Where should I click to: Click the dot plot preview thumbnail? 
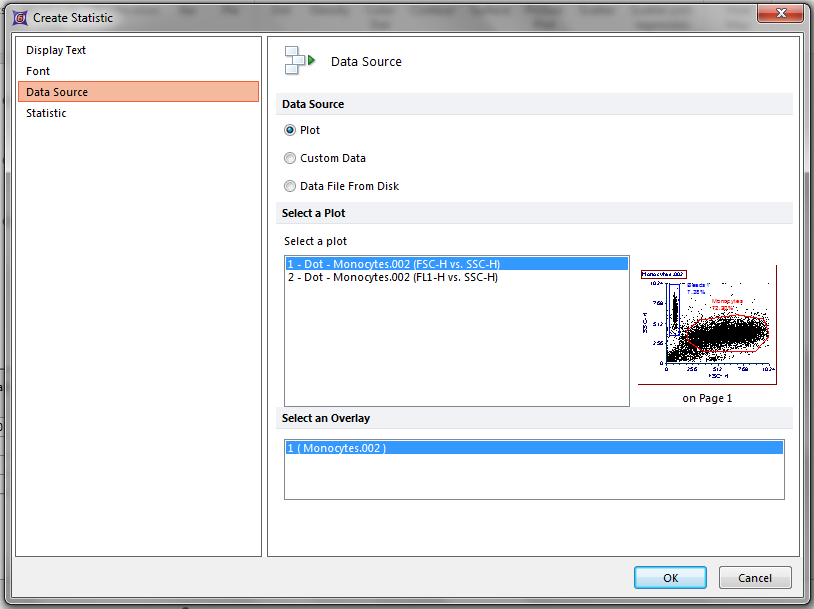click(707, 325)
